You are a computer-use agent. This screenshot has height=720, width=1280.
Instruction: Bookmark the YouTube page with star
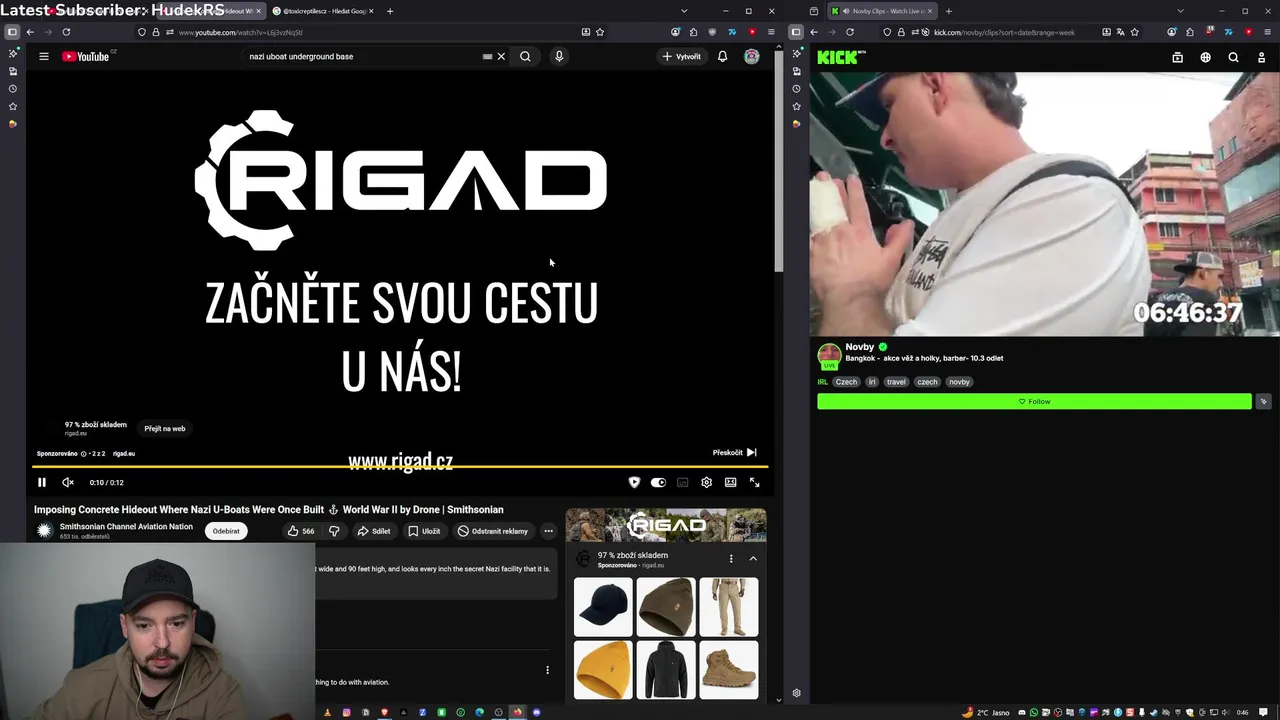point(600,32)
